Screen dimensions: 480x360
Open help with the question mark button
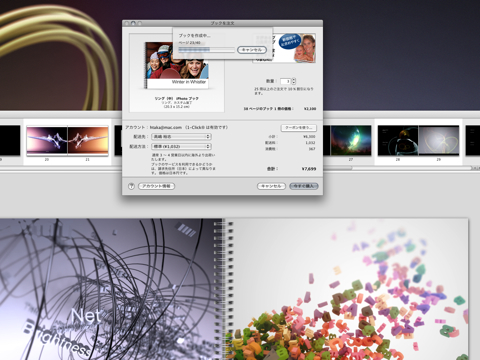(x=131, y=186)
